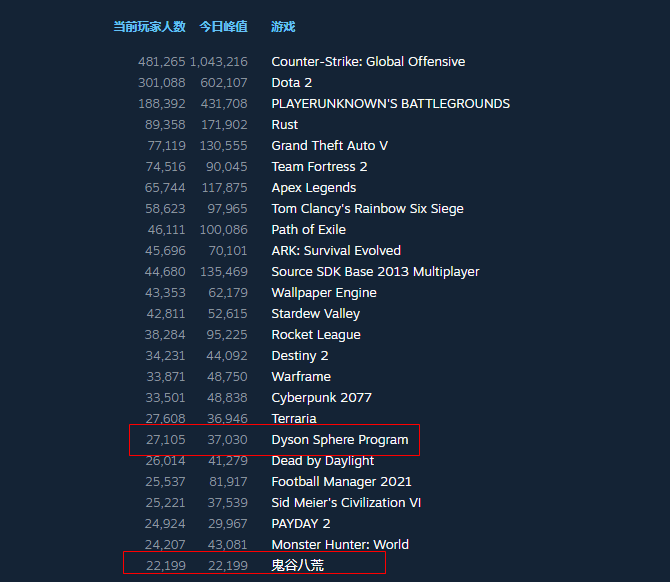Image resolution: width=670 pixels, height=582 pixels.
Task: Open Path of Exile entry
Action: pyautogui.click(x=309, y=229)
